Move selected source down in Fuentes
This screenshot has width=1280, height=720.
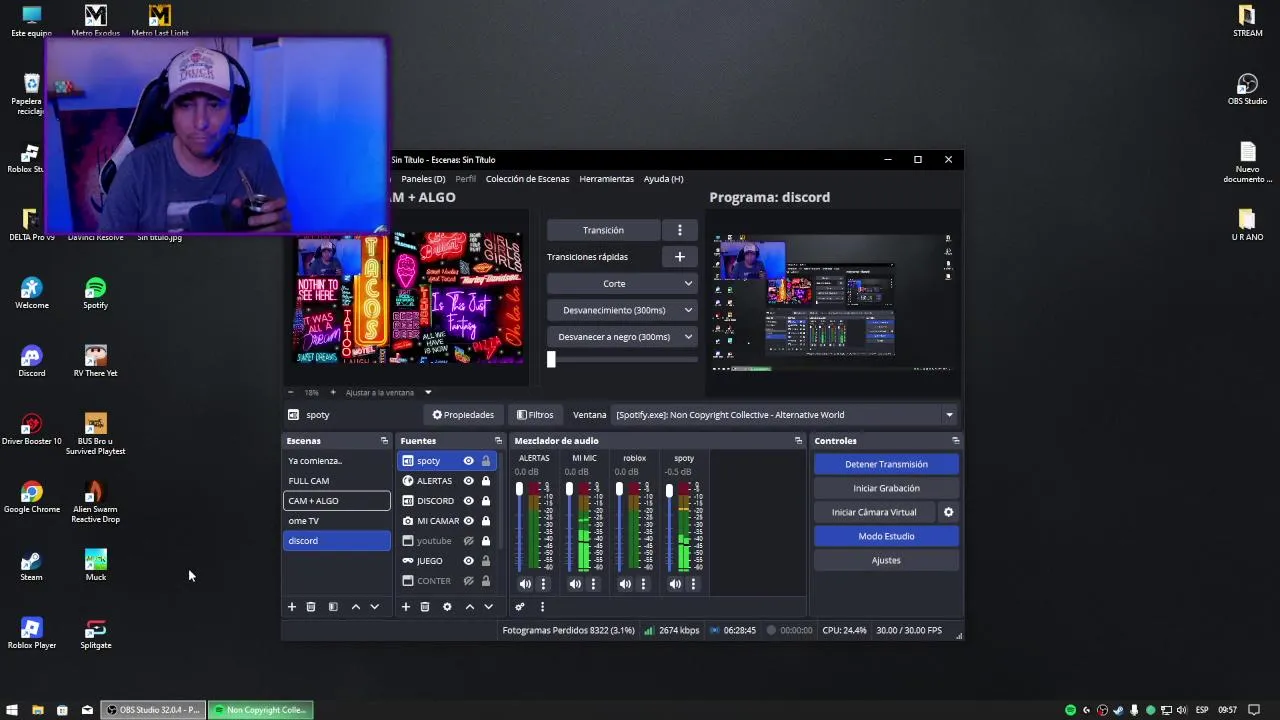pyautogui.click(x=489, y=607)
